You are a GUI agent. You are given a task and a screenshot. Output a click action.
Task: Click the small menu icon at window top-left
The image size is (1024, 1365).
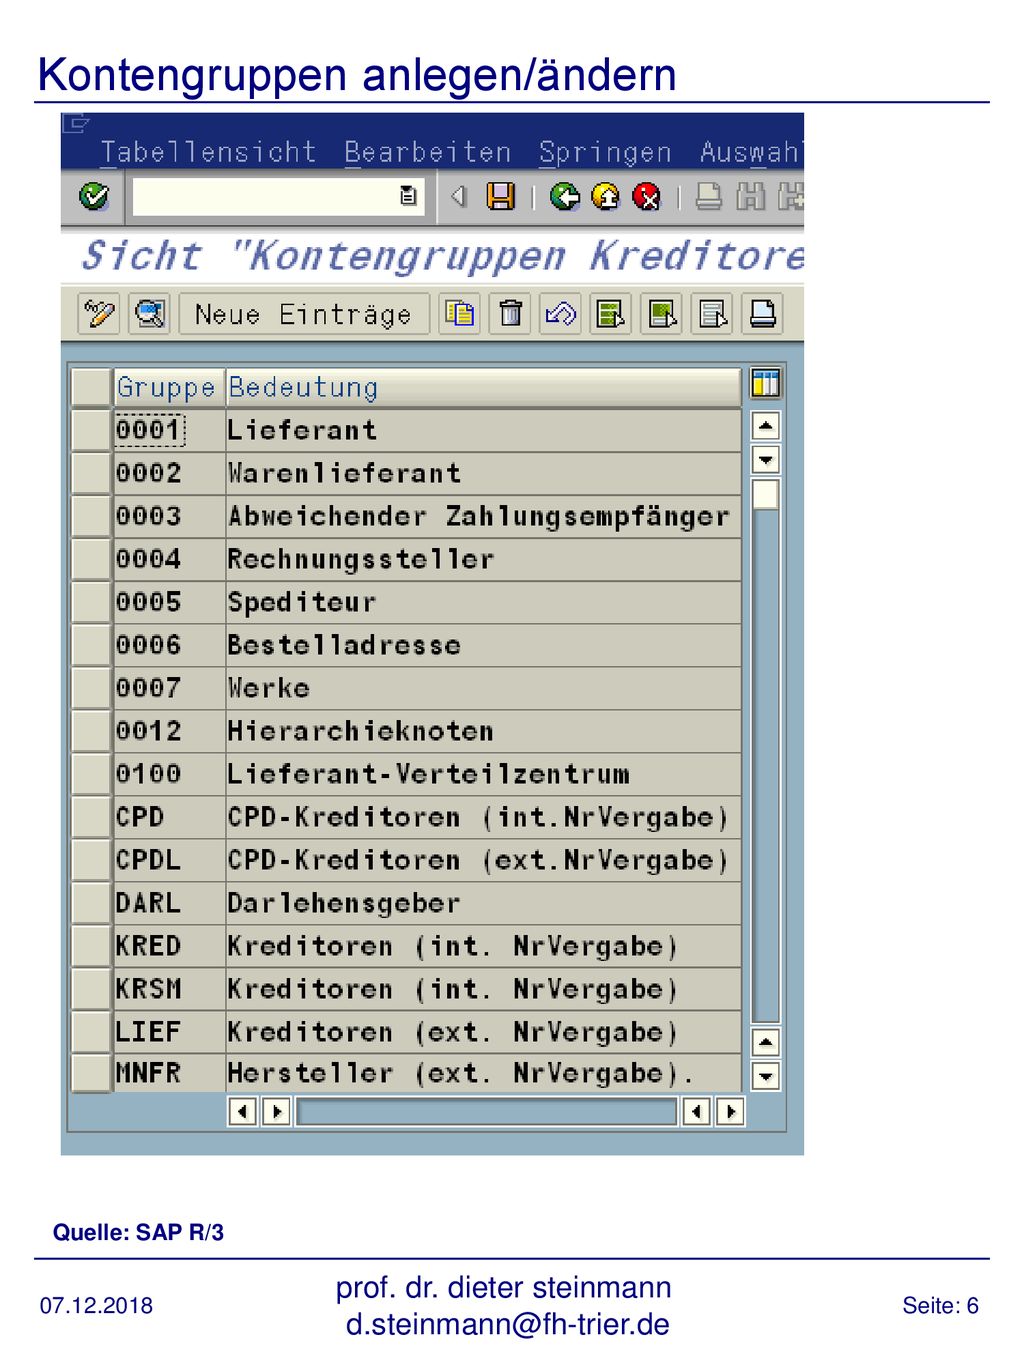tap(76, 124)
